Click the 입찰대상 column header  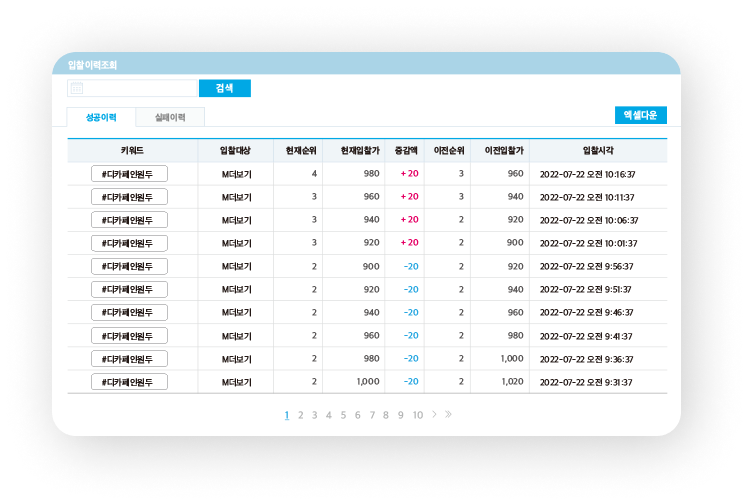point(235,150)
